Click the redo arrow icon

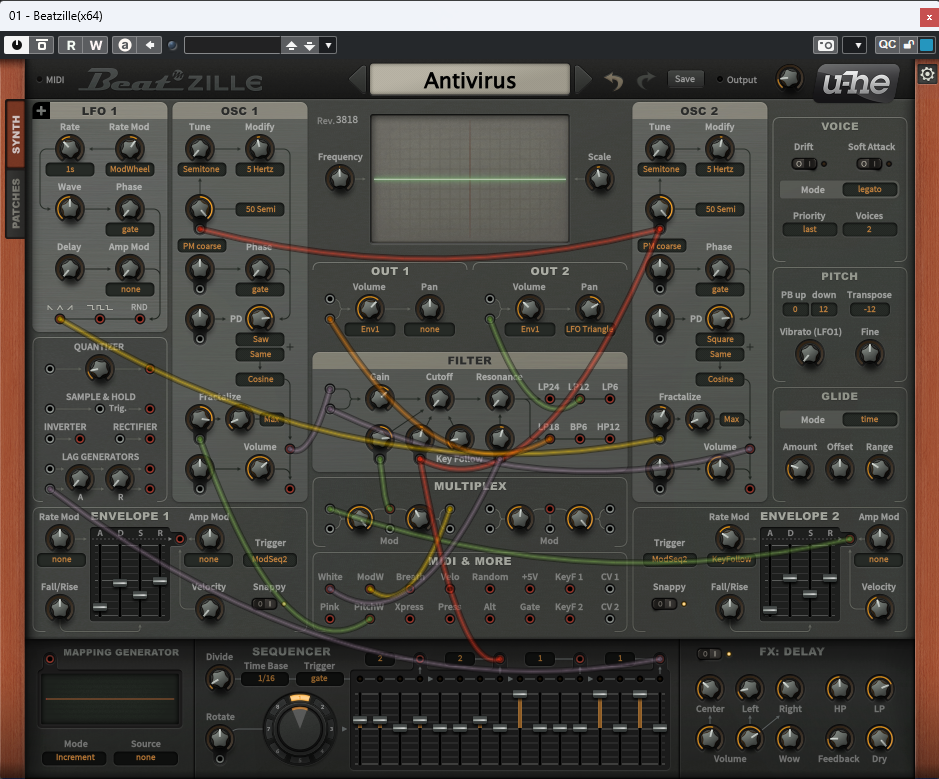point(645,80)
